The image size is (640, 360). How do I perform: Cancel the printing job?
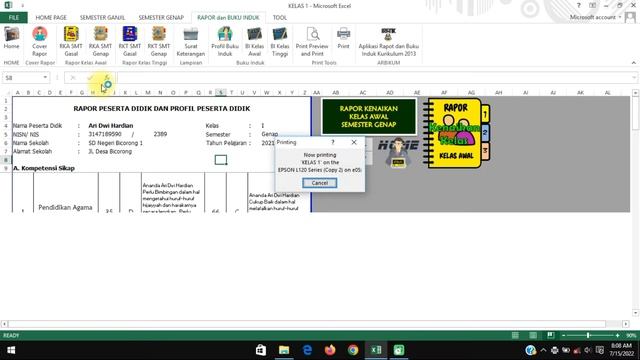pyautogui.click(x=320, y=183)
